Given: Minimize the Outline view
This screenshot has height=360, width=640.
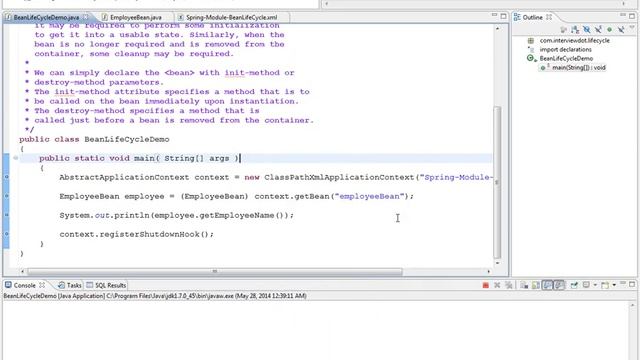Looking at the screenshot, I should tap(623, 15).
